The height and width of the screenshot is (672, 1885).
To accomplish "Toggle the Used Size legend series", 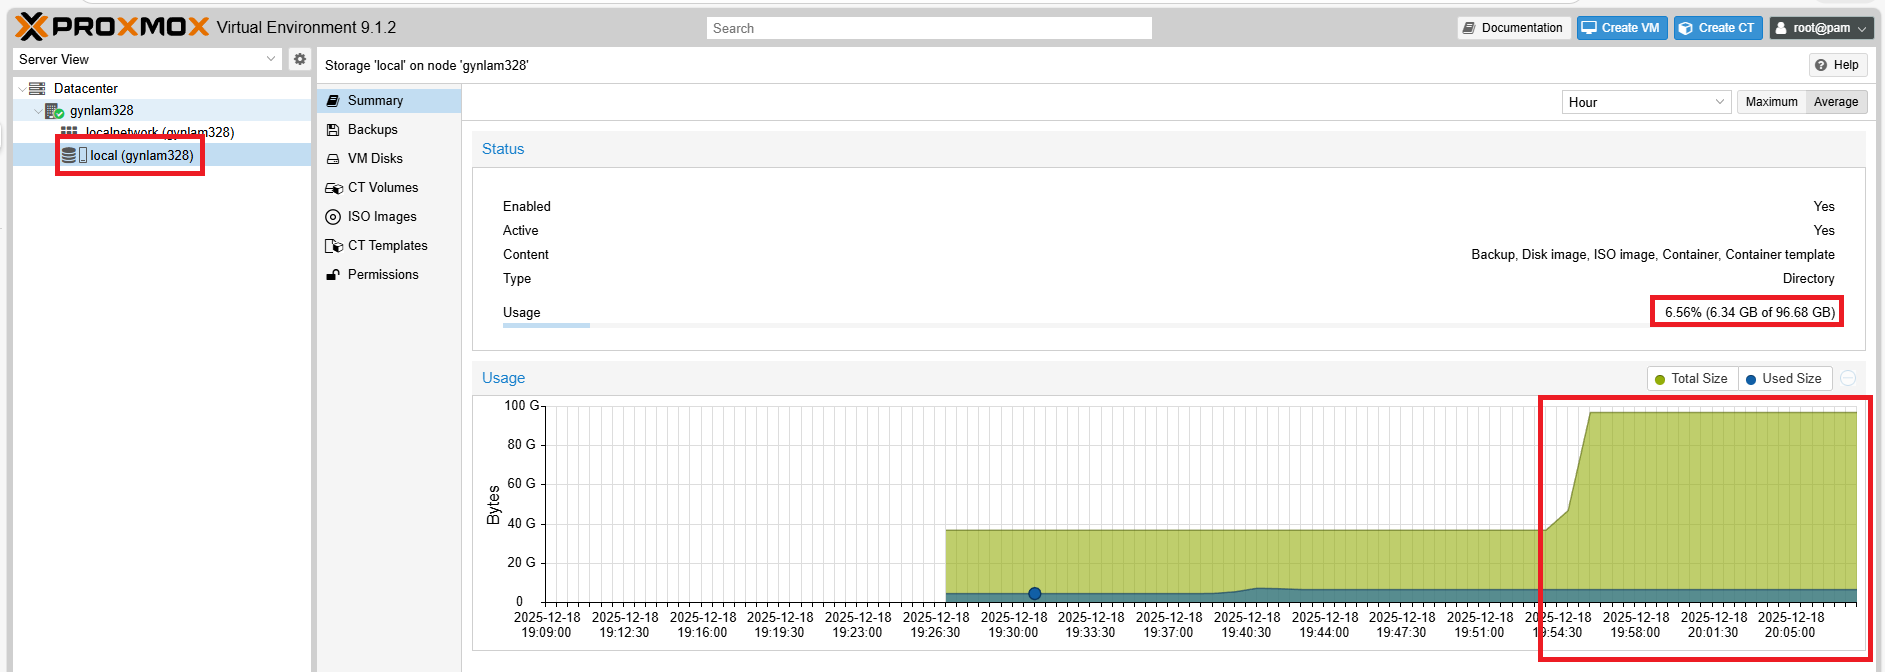I will (1785, 379).
